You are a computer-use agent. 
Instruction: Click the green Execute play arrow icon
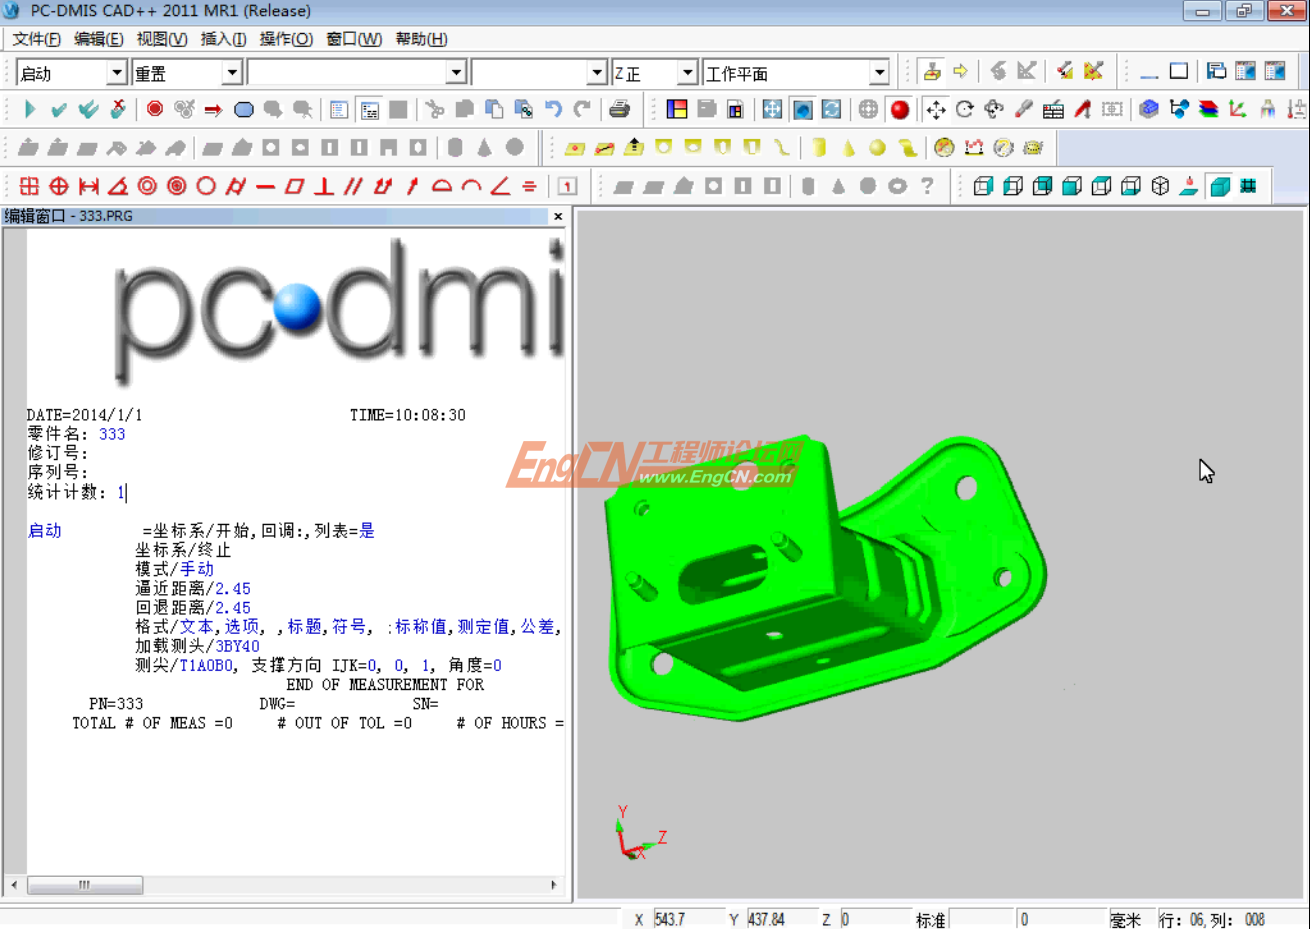coord(29,109)
